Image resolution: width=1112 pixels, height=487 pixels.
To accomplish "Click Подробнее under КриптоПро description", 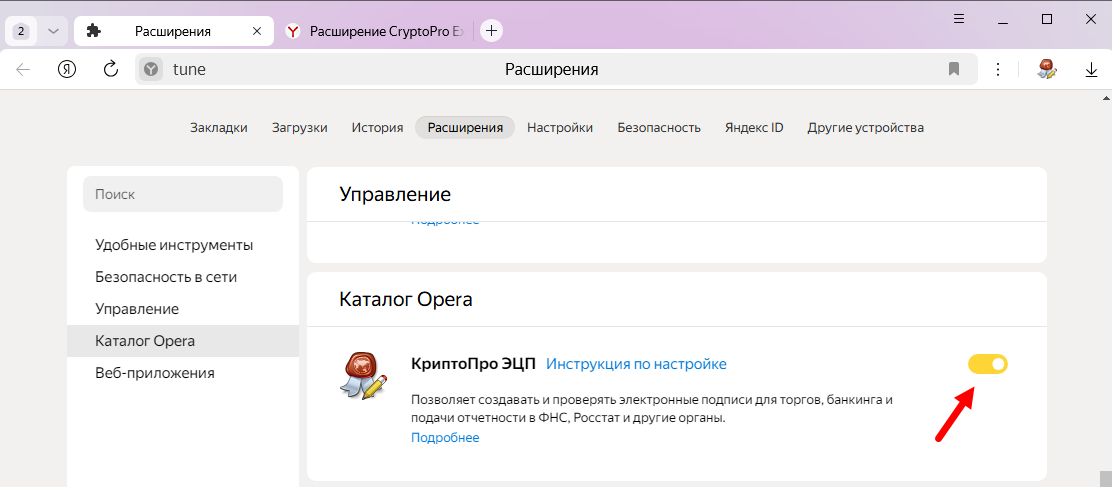I will pyautogui.click(x=445, y=437).
